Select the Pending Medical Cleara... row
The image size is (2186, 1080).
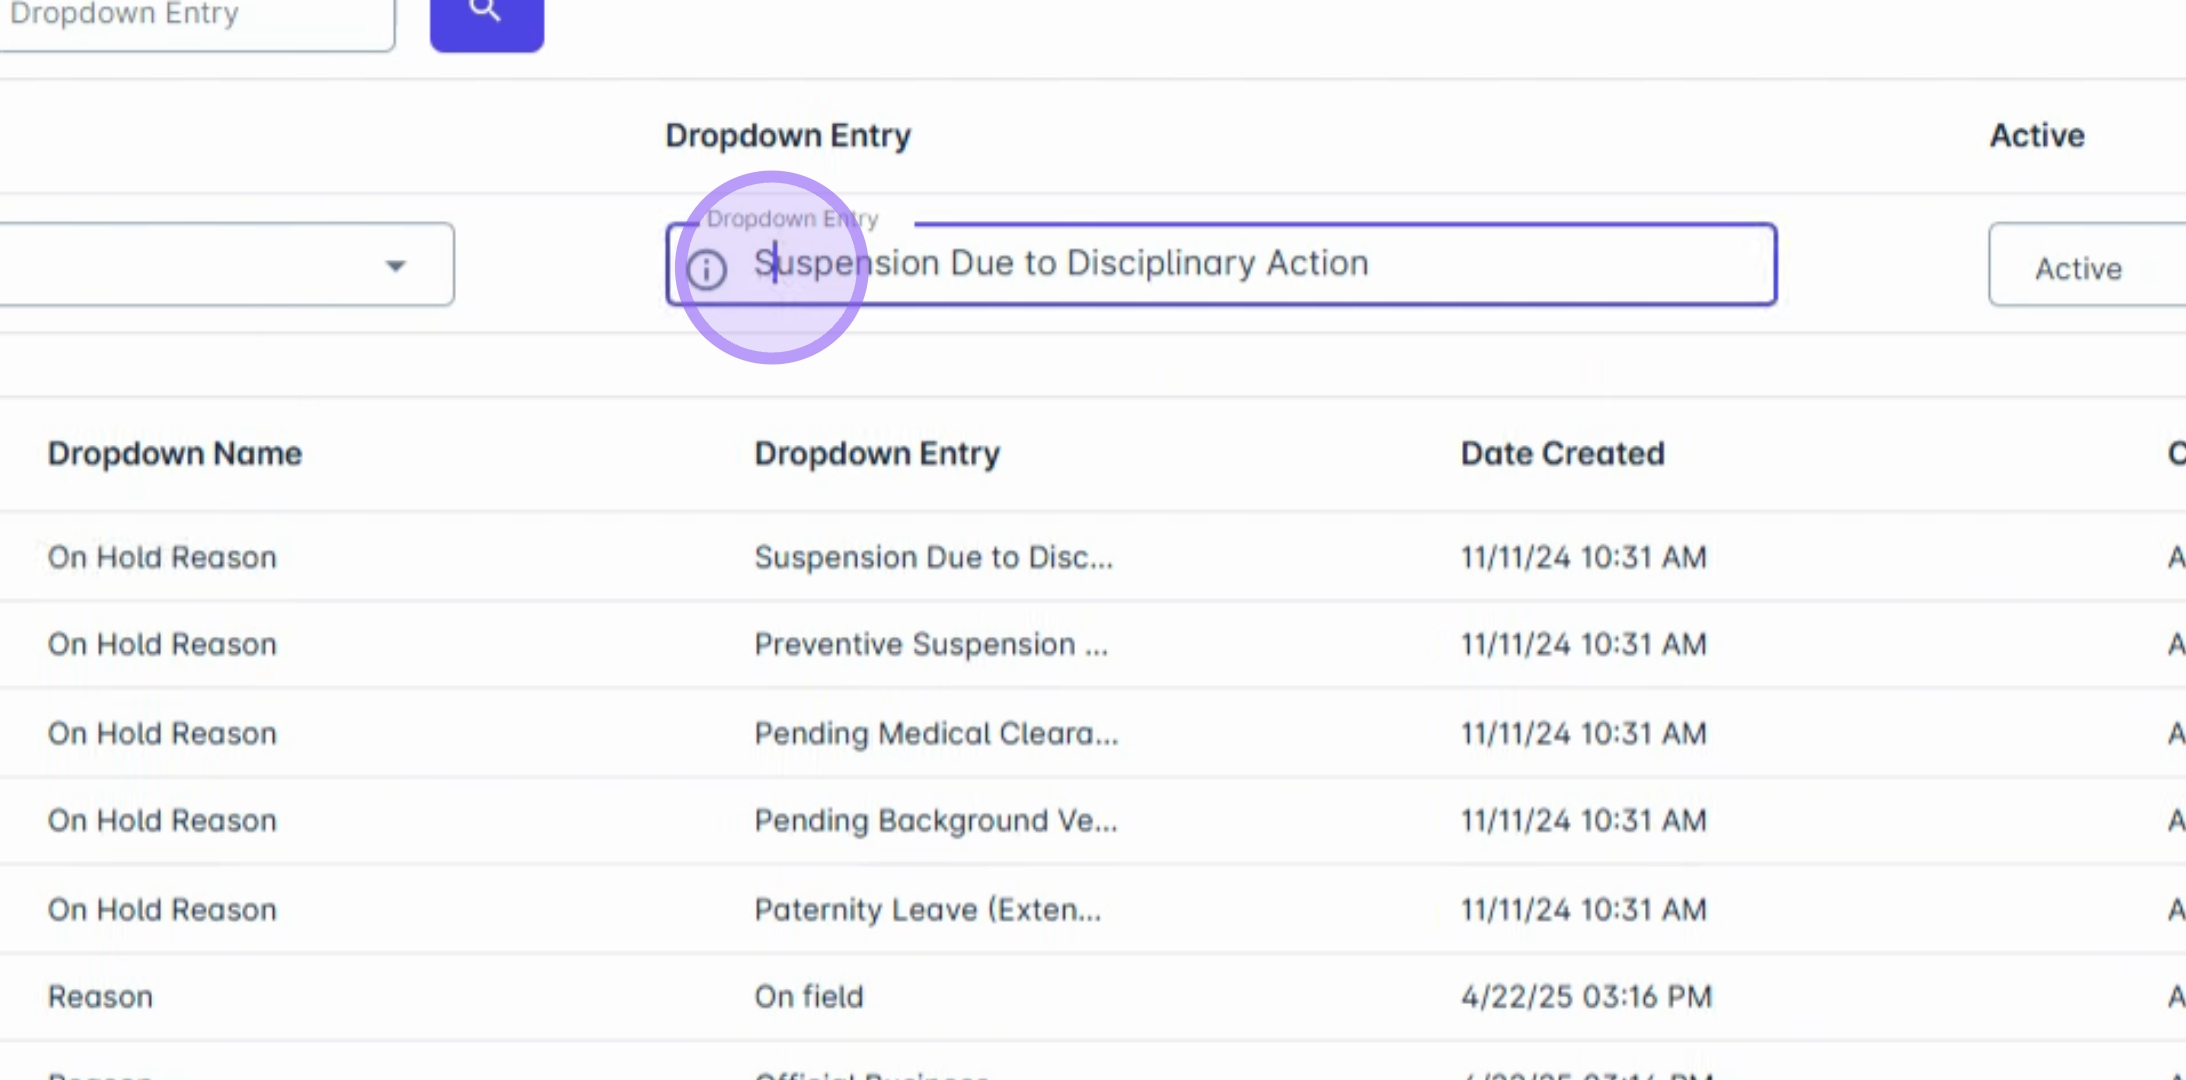935,734
